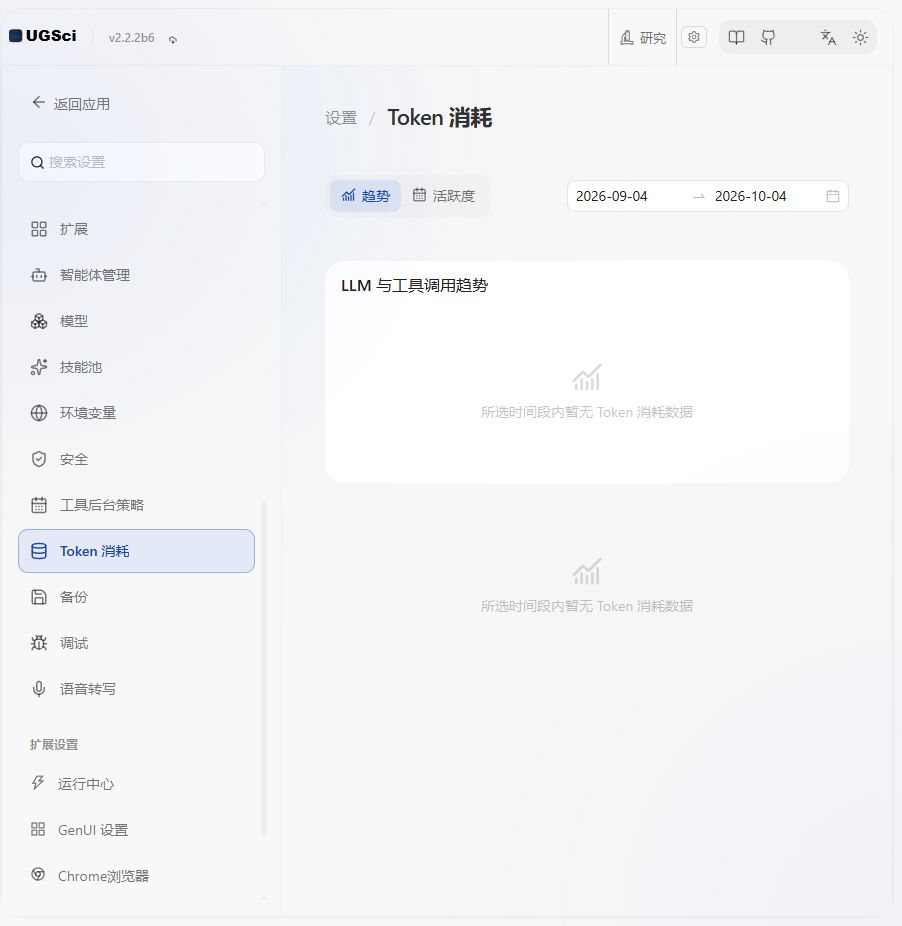The height and width of the screenshot is (926, 902).
Task: Edit end date 2026-10-04
Action: pos(750,196)
